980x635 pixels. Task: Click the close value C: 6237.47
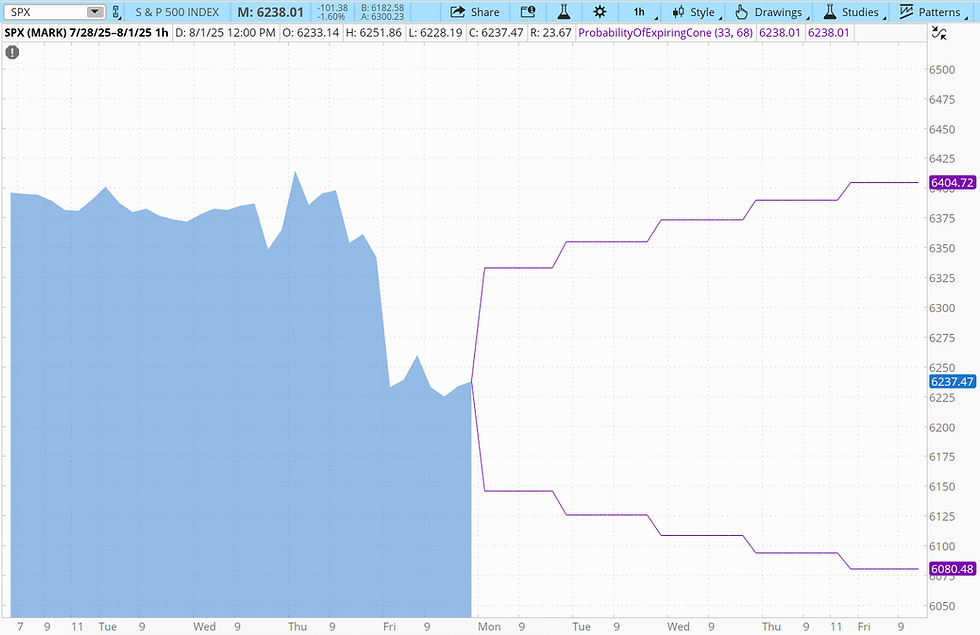point(496,32)
